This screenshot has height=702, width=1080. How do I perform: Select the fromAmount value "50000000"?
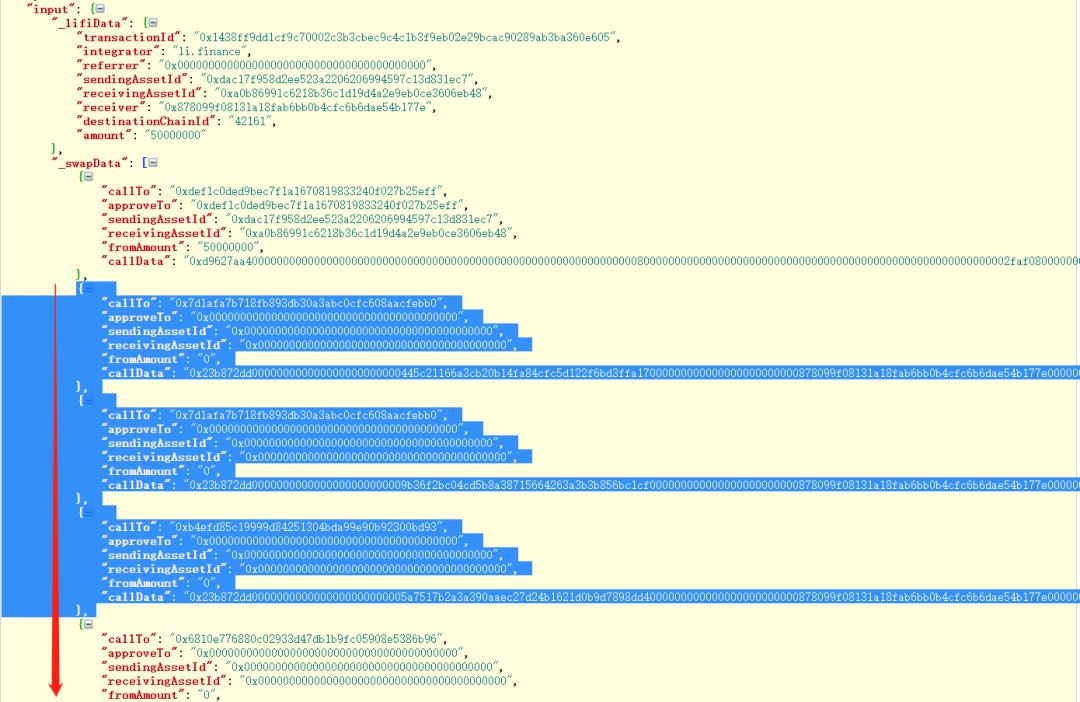[x=229, y=247]
